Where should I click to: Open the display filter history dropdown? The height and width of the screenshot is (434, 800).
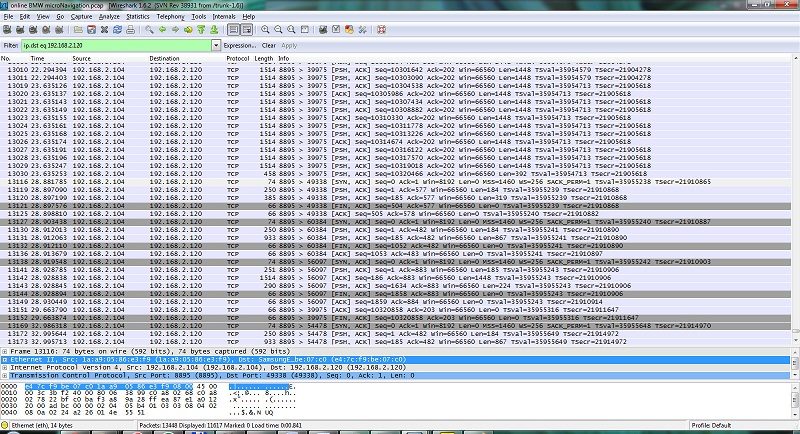point(216,45)
